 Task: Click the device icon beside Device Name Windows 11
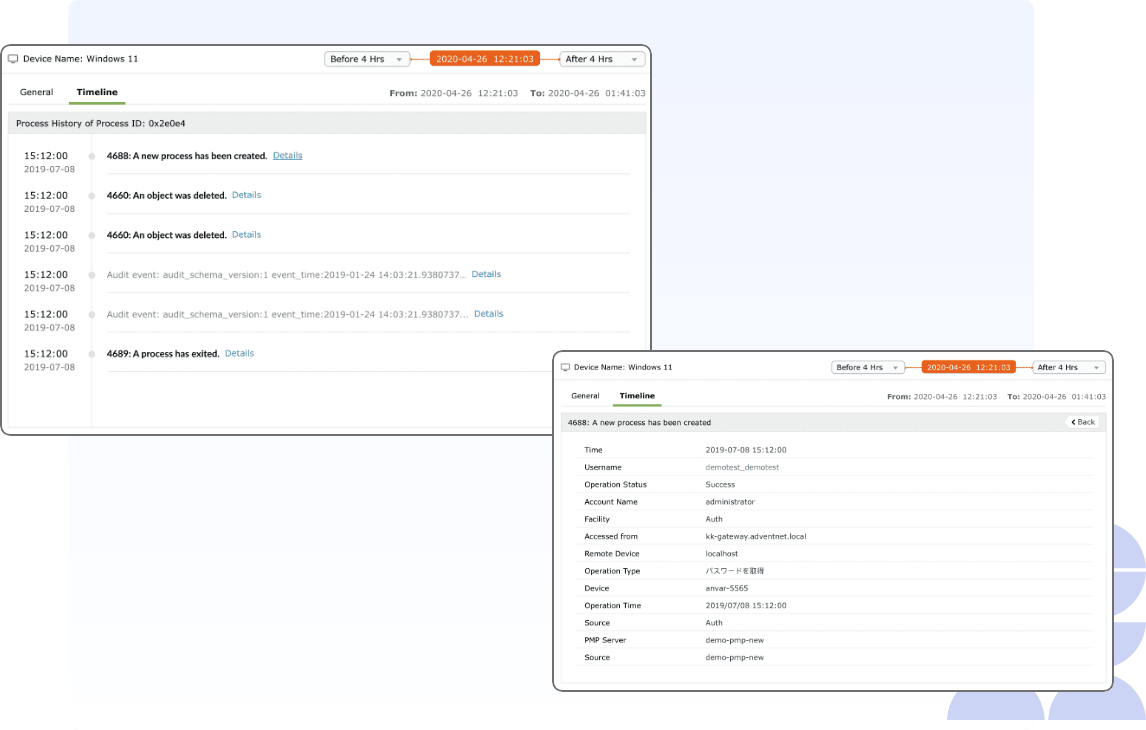pos(13,58)
